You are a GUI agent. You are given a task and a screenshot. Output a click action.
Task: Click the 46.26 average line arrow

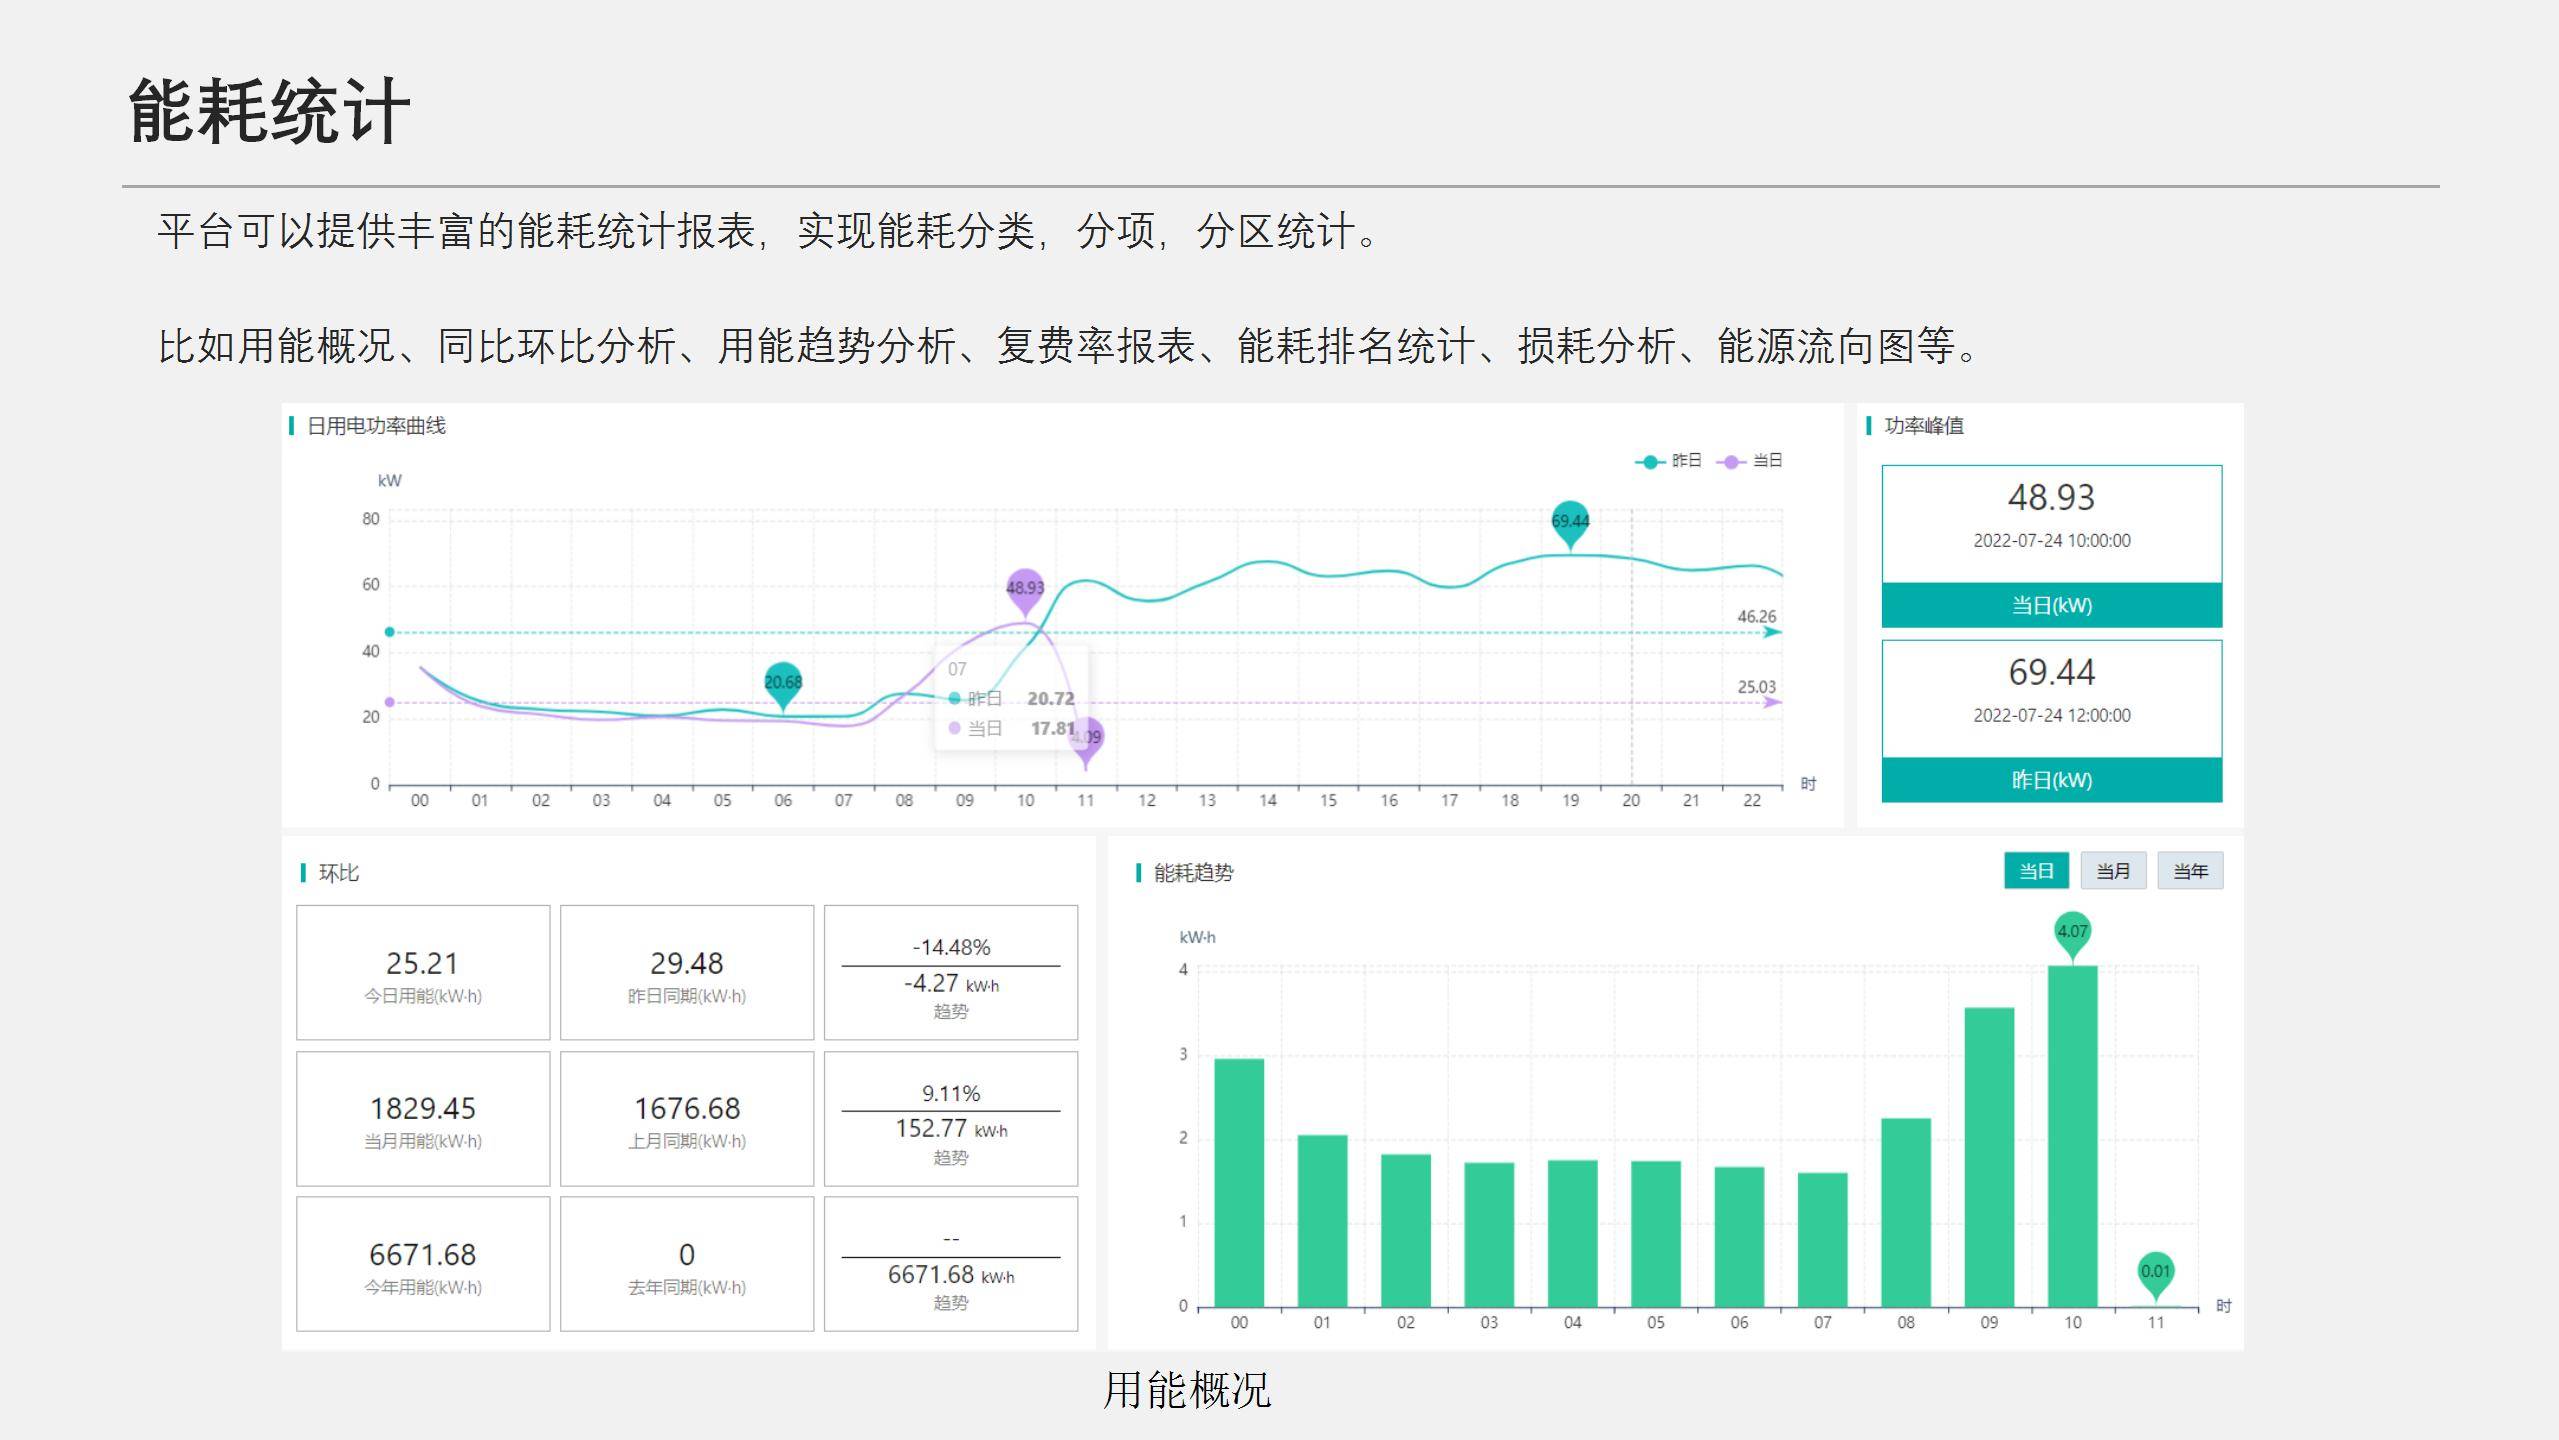(x=1772, y=632)
